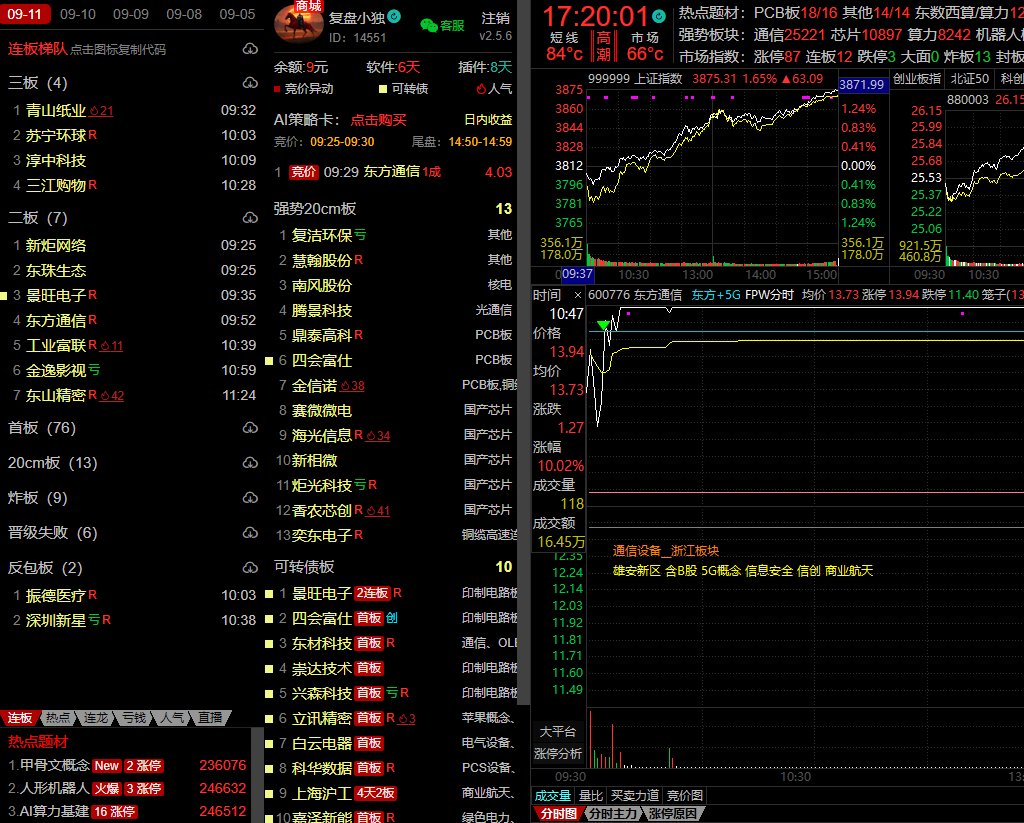Click the 09:37 time cursor label
The height and width of the screenshot is (823, 1024).
(x=577, y=274)
